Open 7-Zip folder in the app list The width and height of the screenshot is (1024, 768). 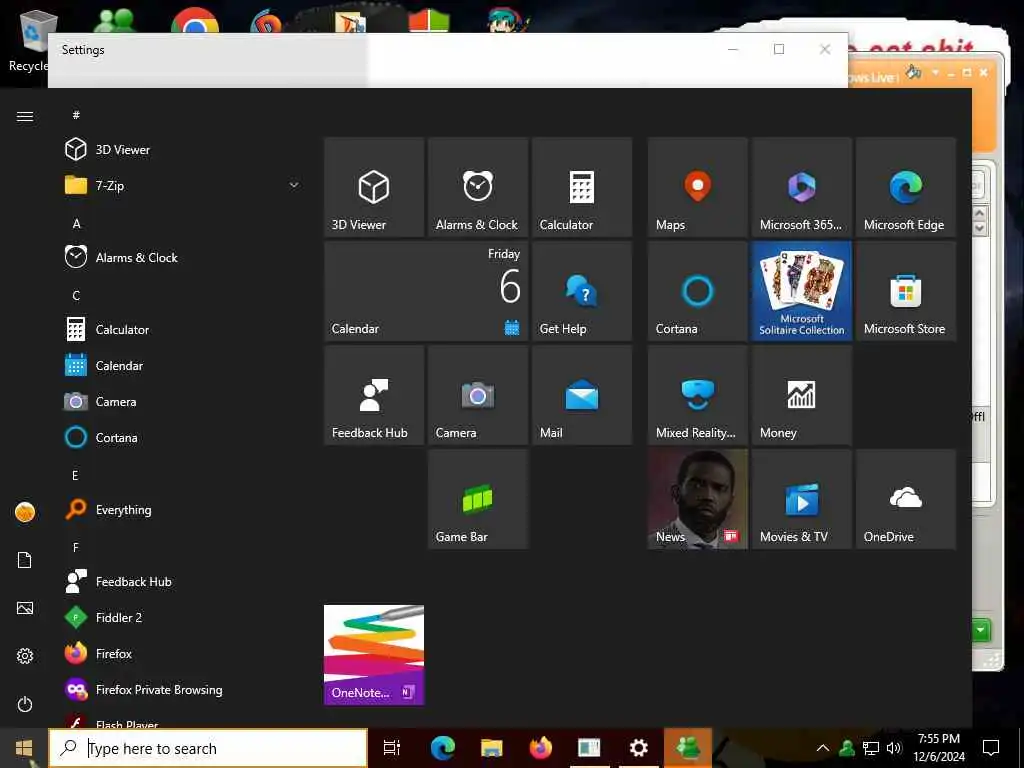tap(183, 185)
